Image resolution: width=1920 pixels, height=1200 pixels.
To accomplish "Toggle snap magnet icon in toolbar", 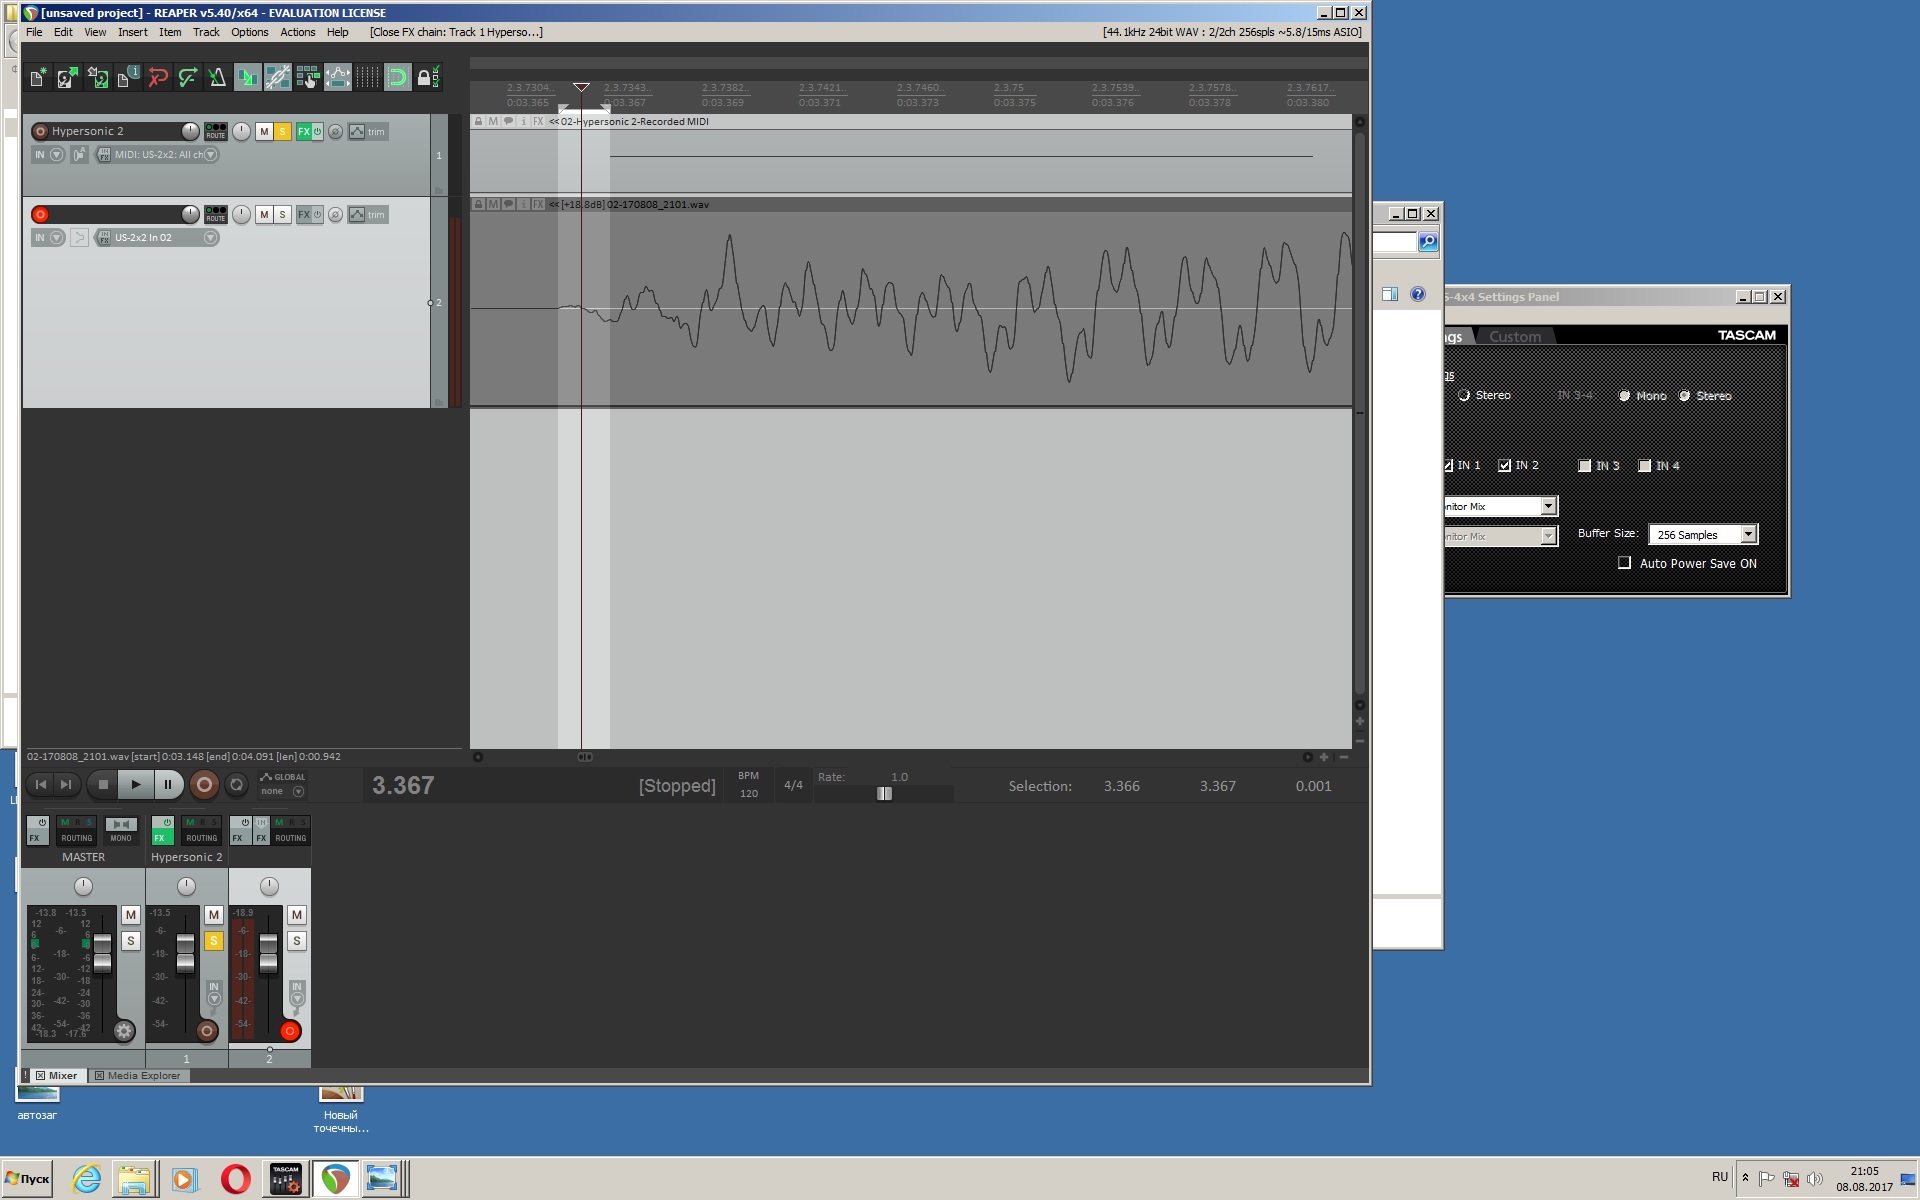I will 397,77.
